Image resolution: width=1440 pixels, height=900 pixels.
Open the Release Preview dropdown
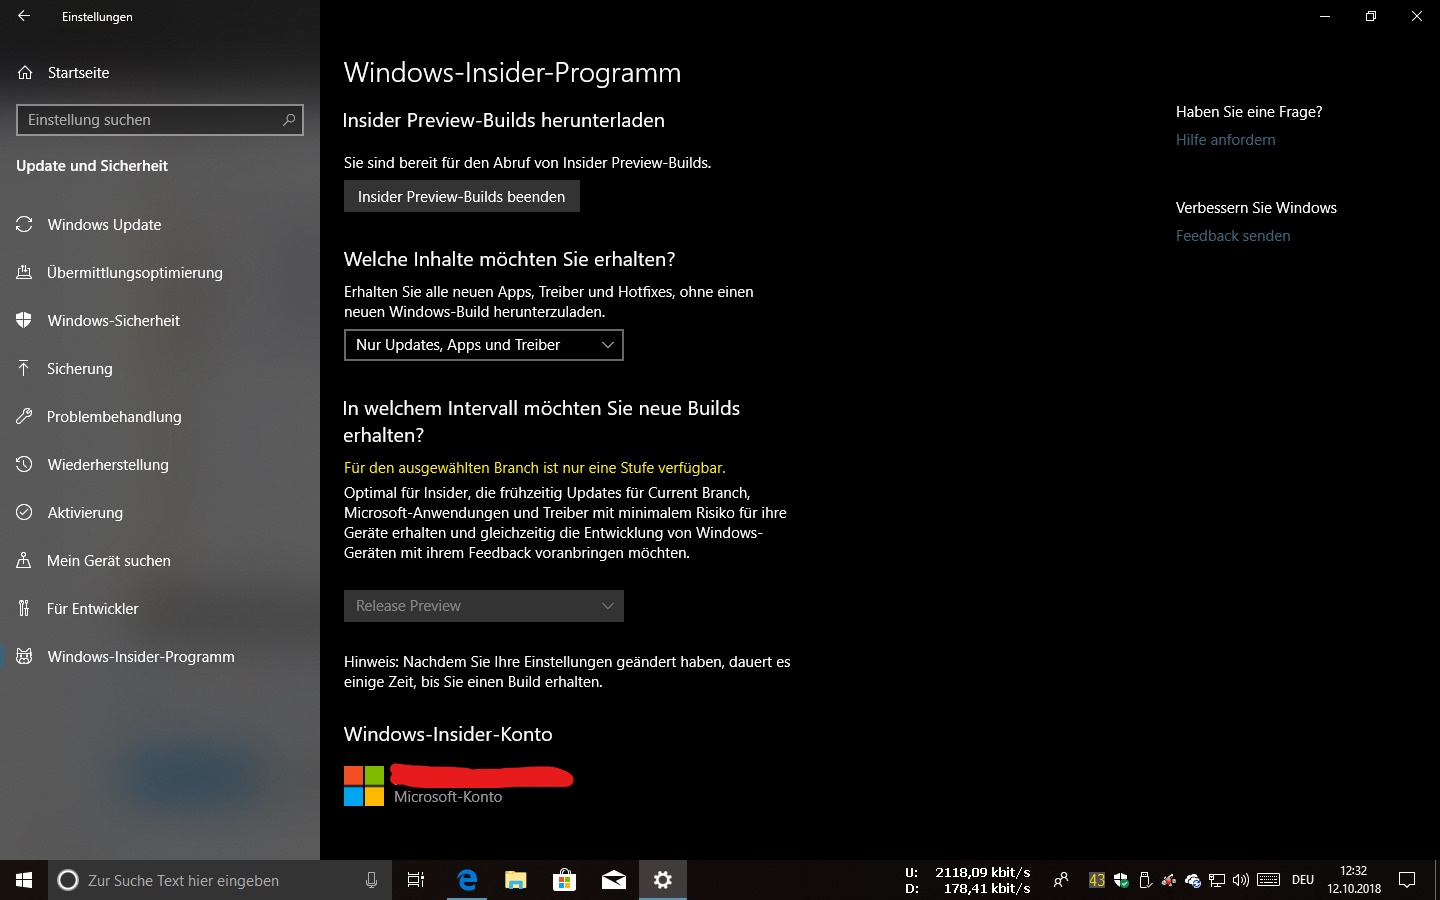[484, 606]
